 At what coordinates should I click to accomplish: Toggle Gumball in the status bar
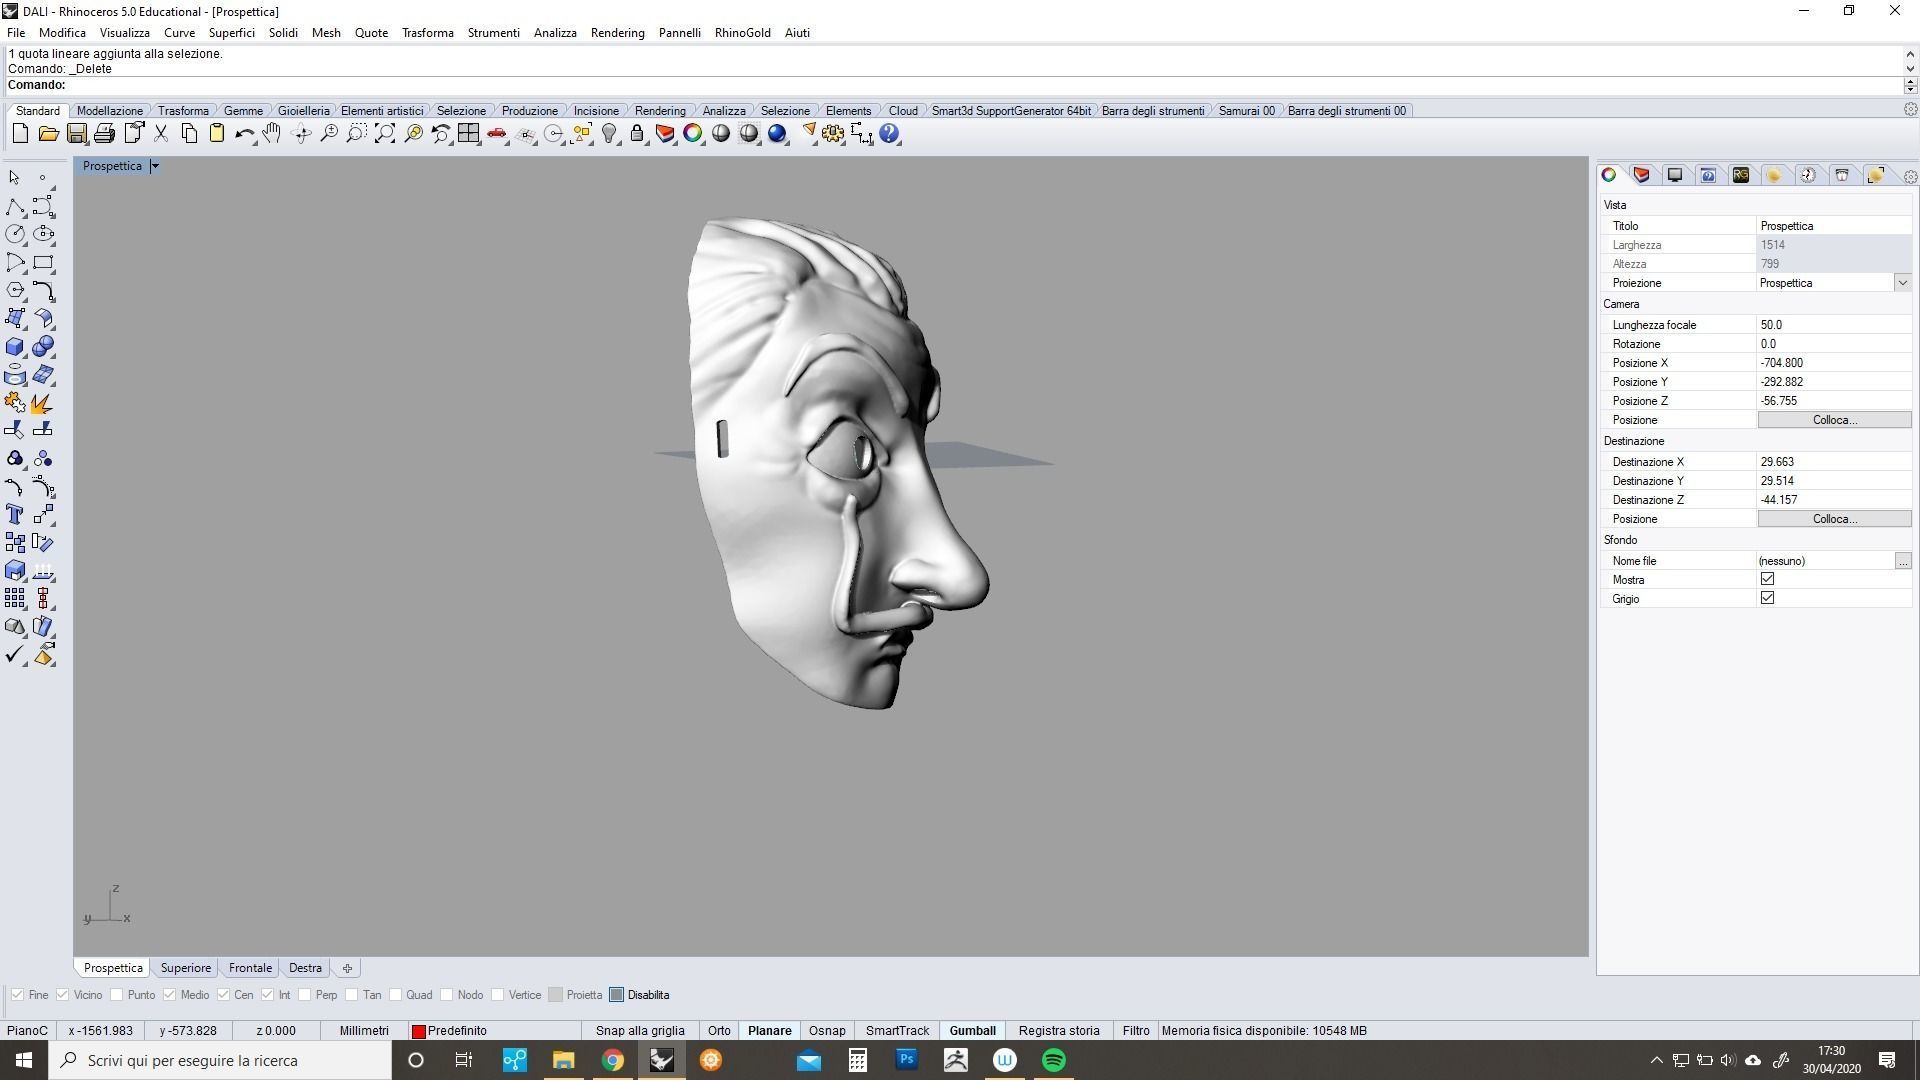click(x=972, y=1031)
